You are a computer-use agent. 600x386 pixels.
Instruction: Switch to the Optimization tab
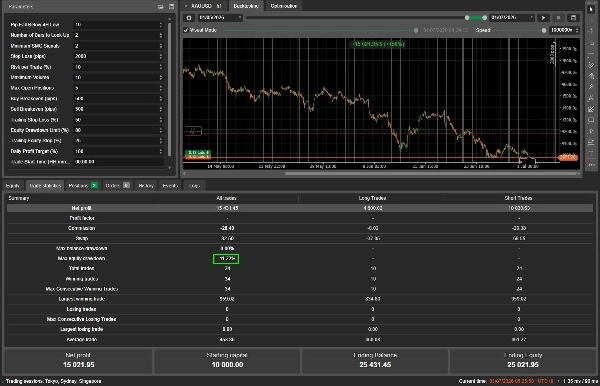point(284,6)
